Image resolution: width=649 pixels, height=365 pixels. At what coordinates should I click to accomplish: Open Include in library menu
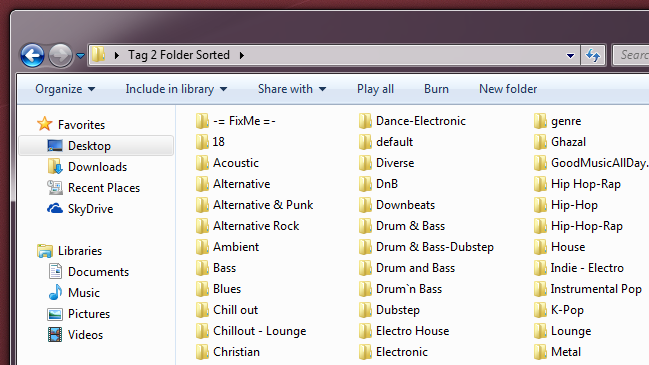tap(176, 89)
